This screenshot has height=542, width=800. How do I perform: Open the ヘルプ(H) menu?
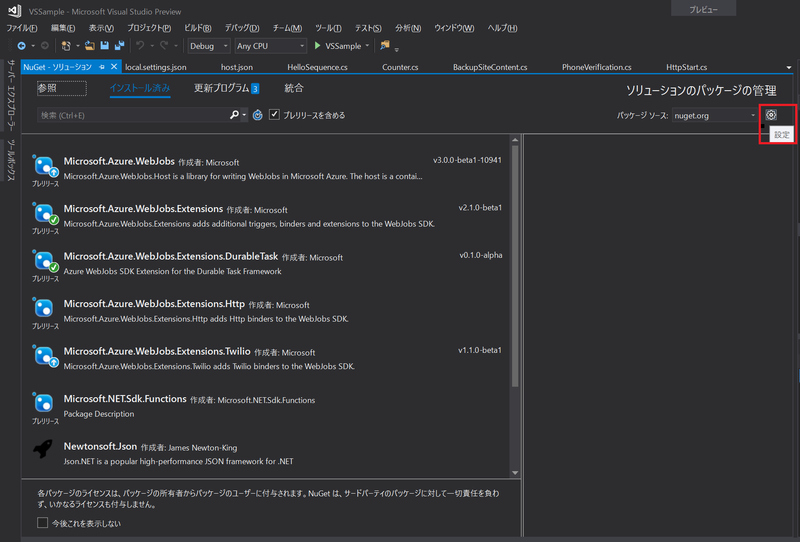coord(502,28)
